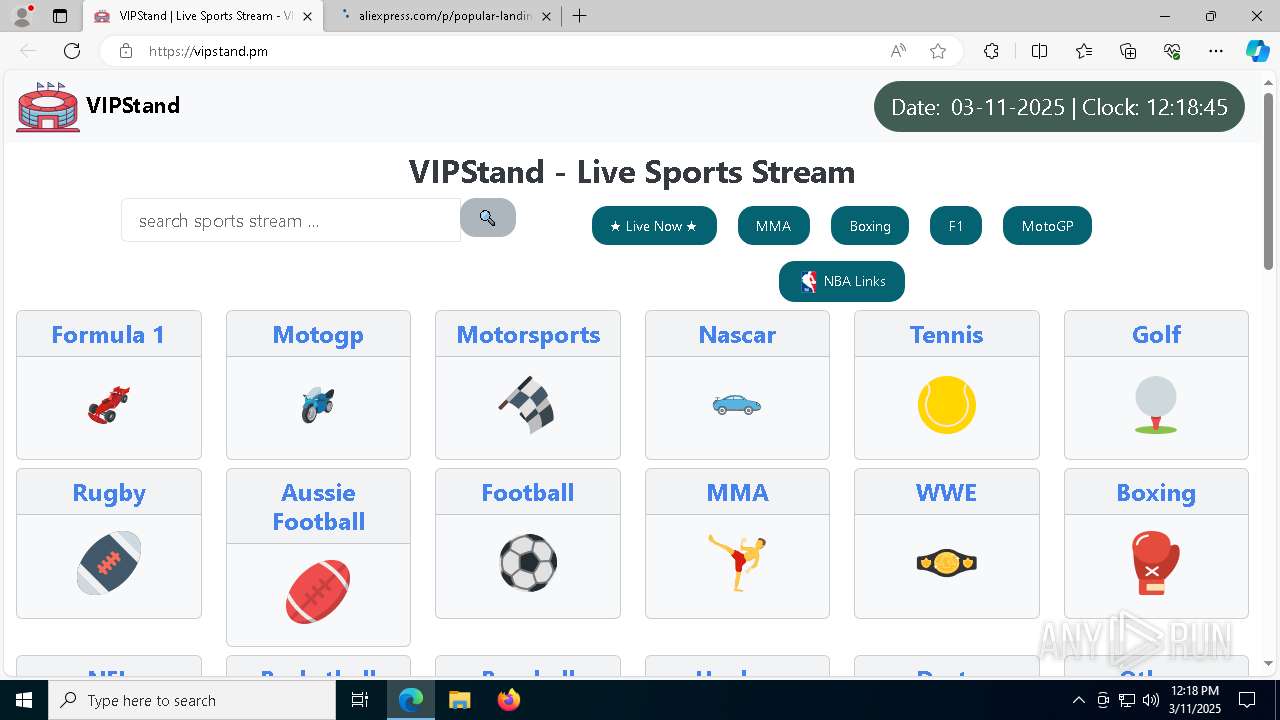The width and height of the screenshot is (1280, 720).
Task: Click the Formula 1 race car icon
Action: [x=109, y=405]
